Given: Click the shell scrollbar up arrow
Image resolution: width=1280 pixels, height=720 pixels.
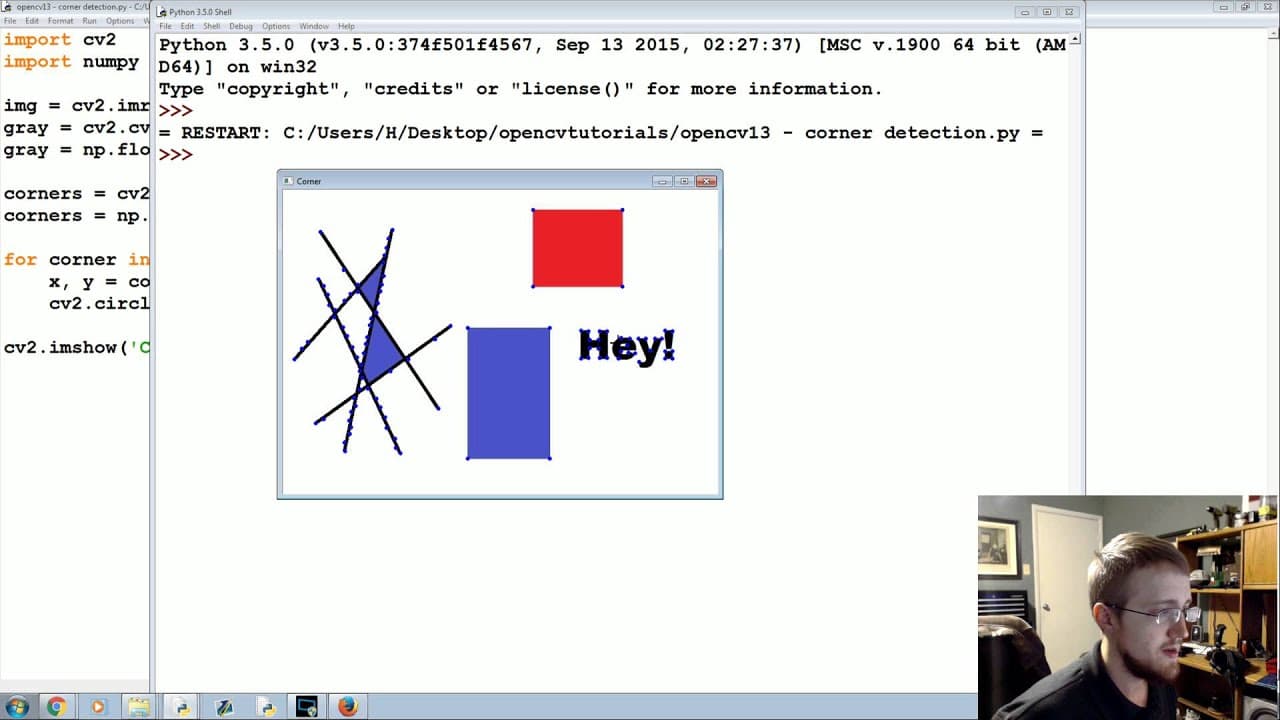Looking at the screenshot, I should point(1076,40).
